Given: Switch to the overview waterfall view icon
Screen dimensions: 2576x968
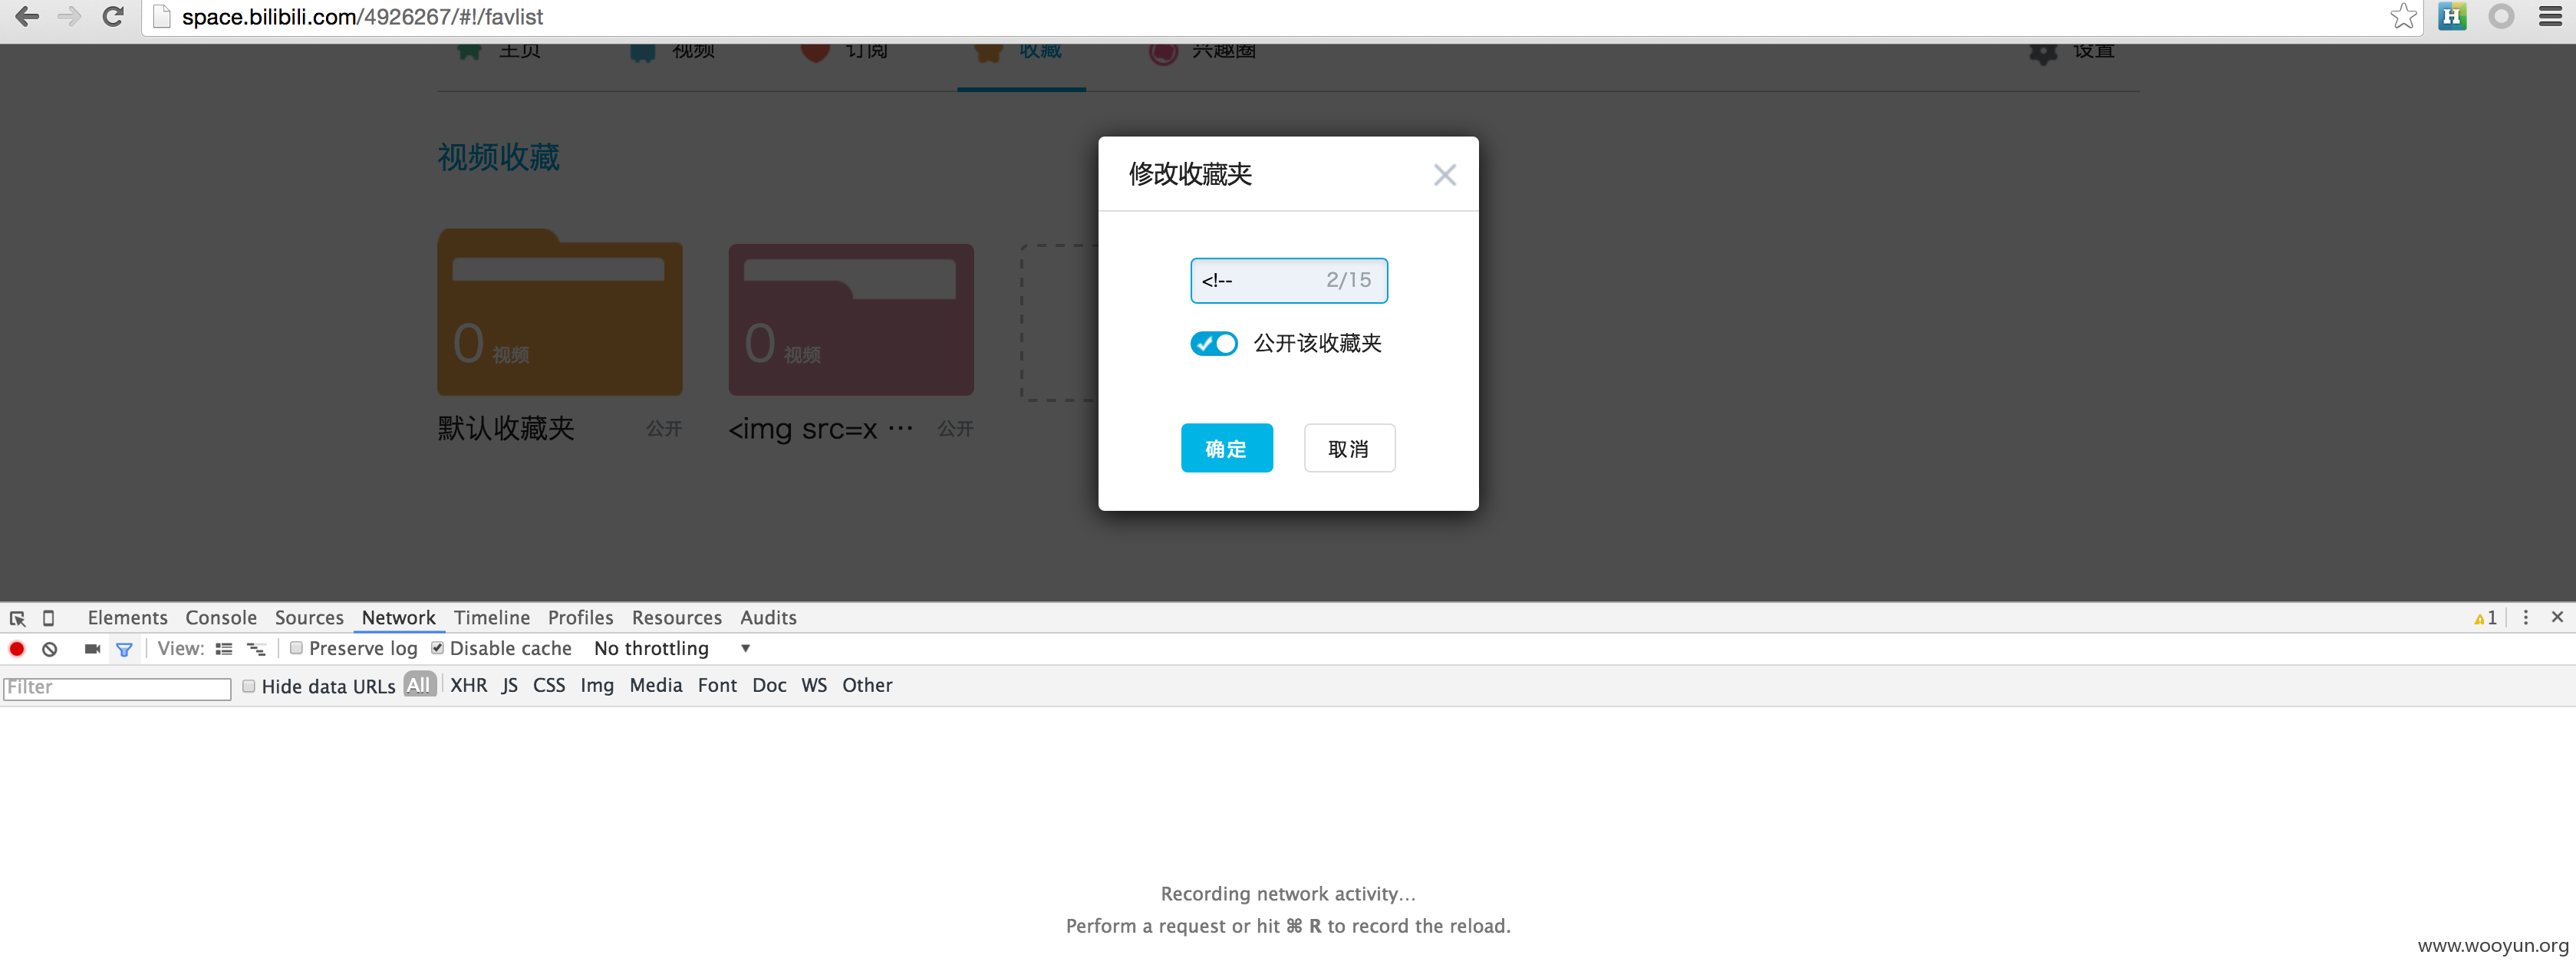Looking at the screenshot, I should [256, 649].
